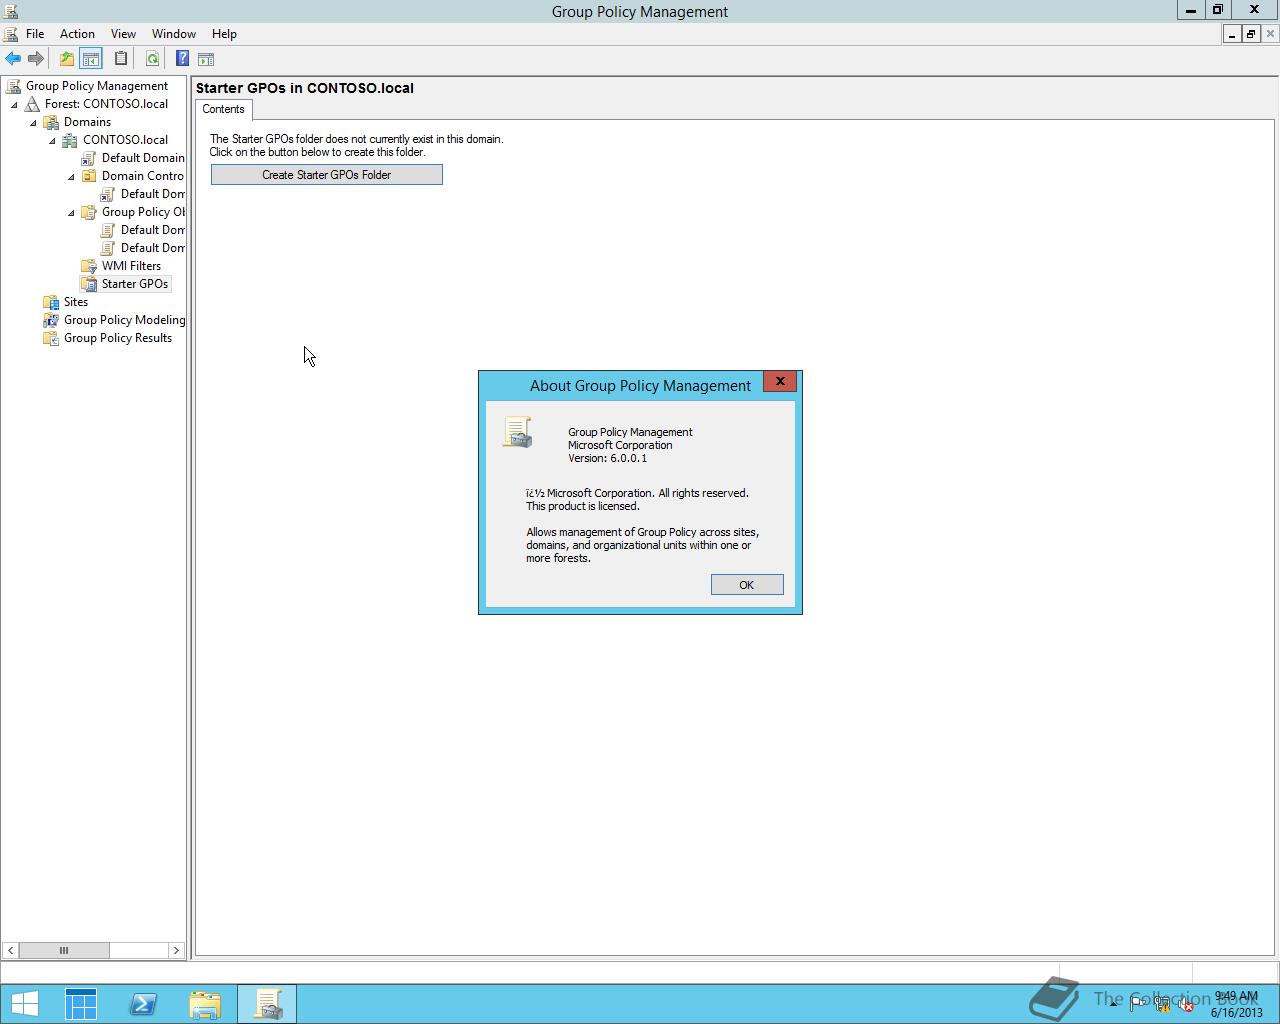Image resolution: width=1280 pixels, height=1024 pixels.
Task: Click the tree pane scroll-right arrow
Action: click(x=176, y=950)
